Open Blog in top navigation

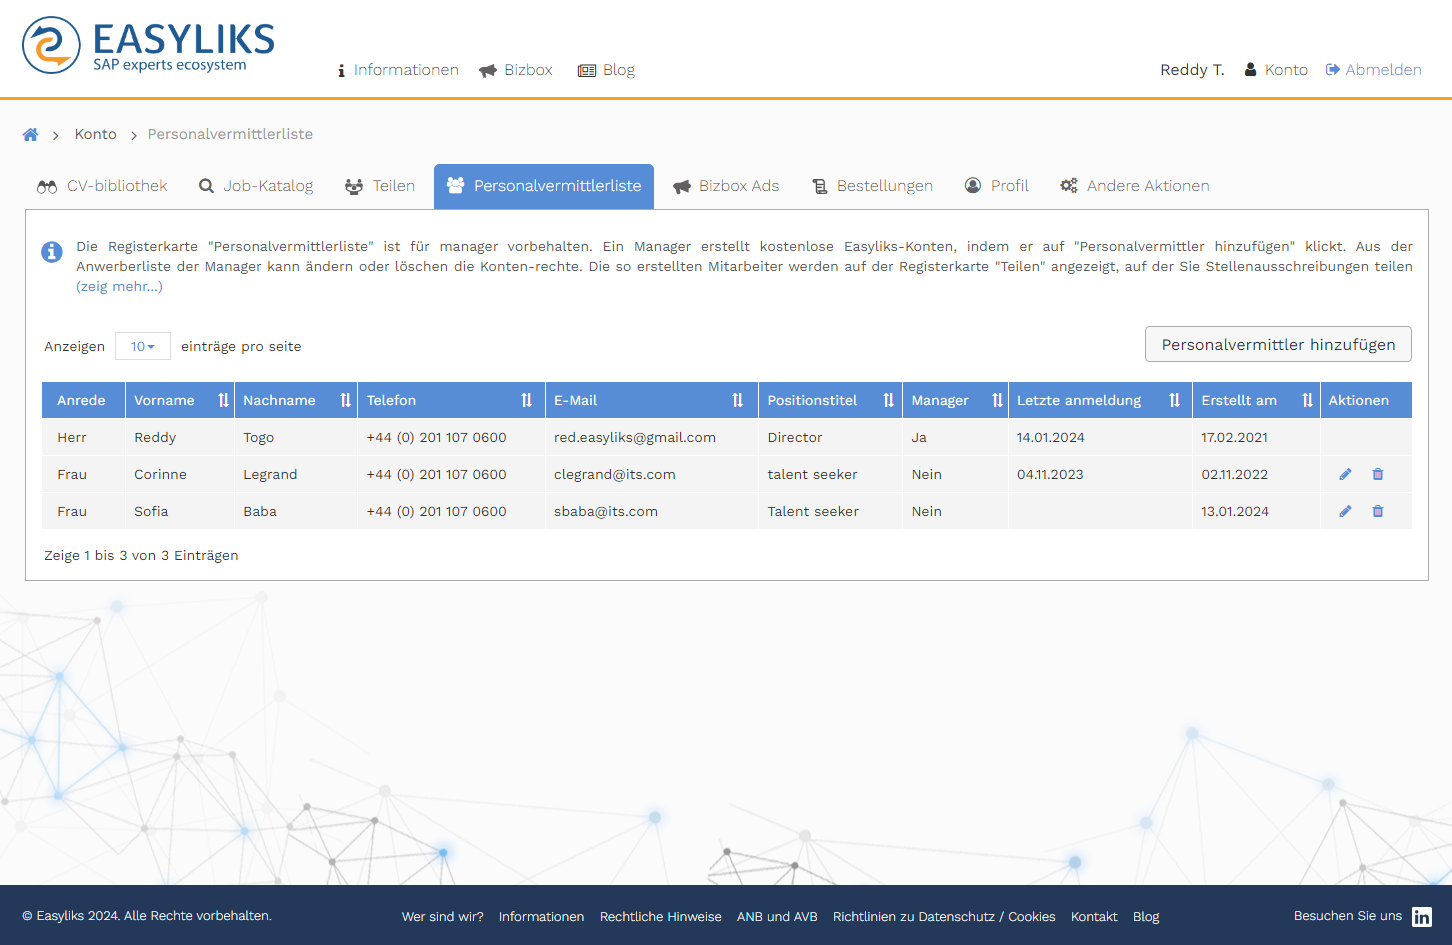point(607,70)
